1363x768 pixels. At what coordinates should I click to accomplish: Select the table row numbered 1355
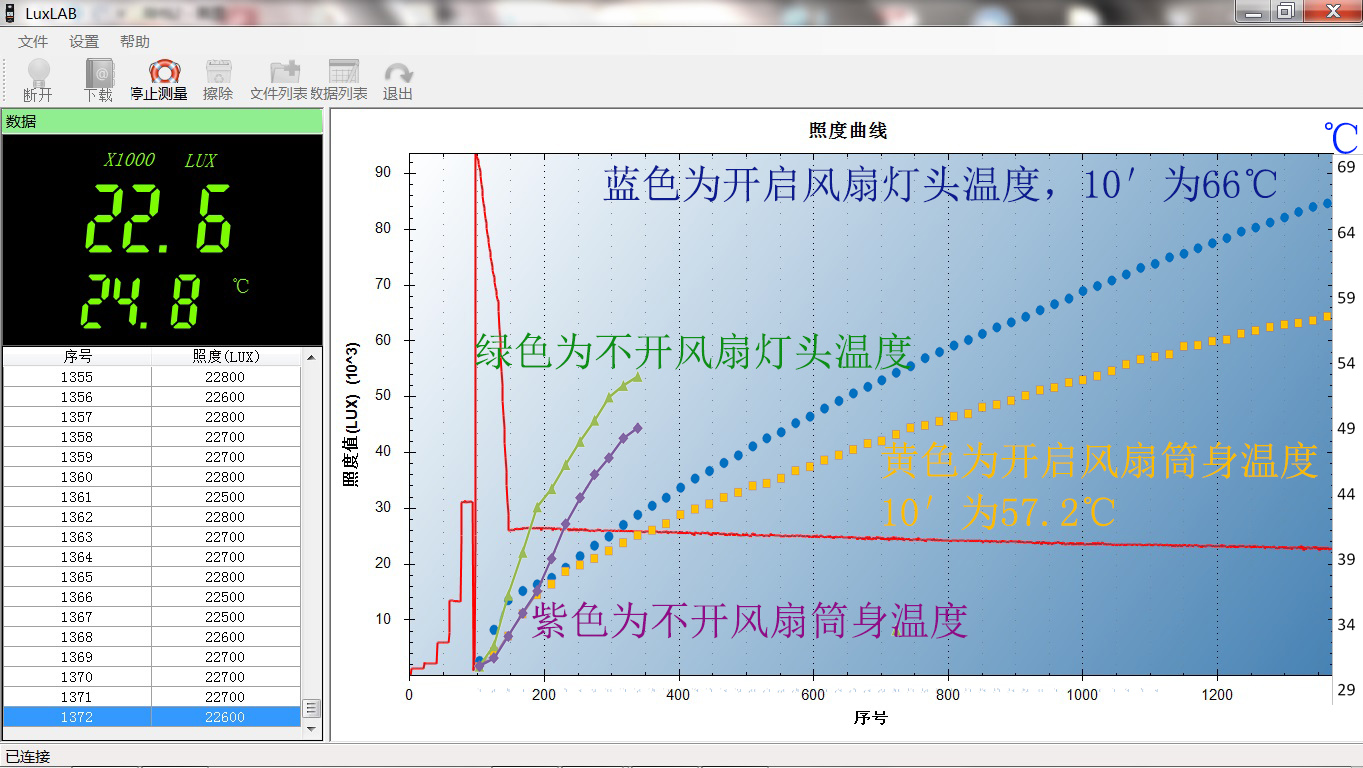152,377
